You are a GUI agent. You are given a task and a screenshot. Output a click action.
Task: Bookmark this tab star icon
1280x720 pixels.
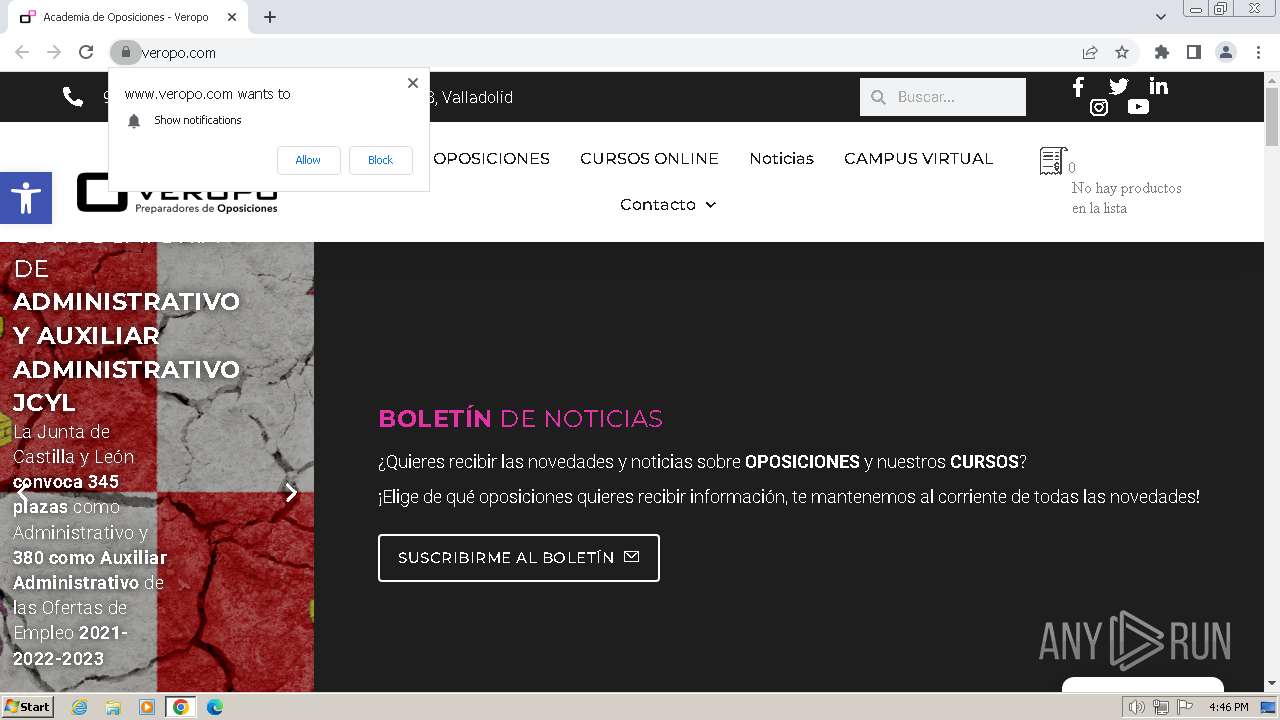(x=1122, y=52)
